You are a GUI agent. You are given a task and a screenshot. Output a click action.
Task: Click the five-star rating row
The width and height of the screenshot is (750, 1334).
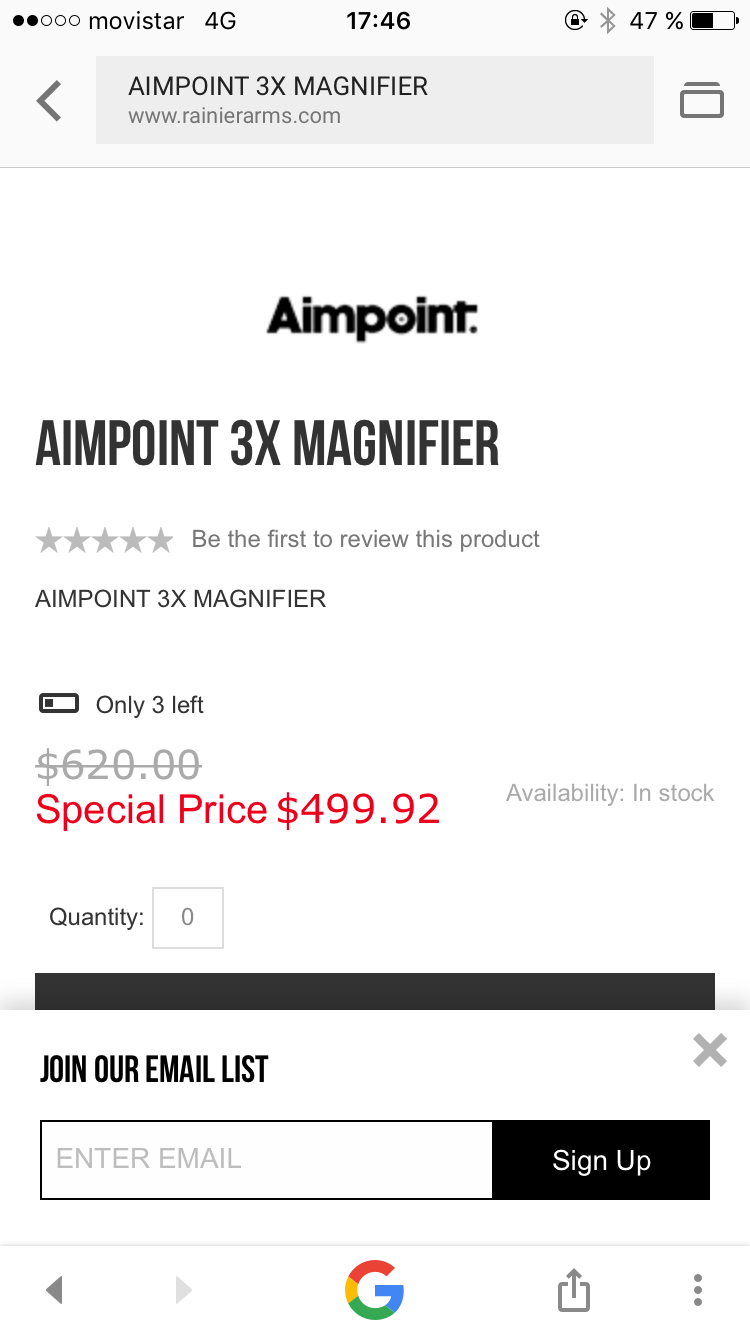104,541
